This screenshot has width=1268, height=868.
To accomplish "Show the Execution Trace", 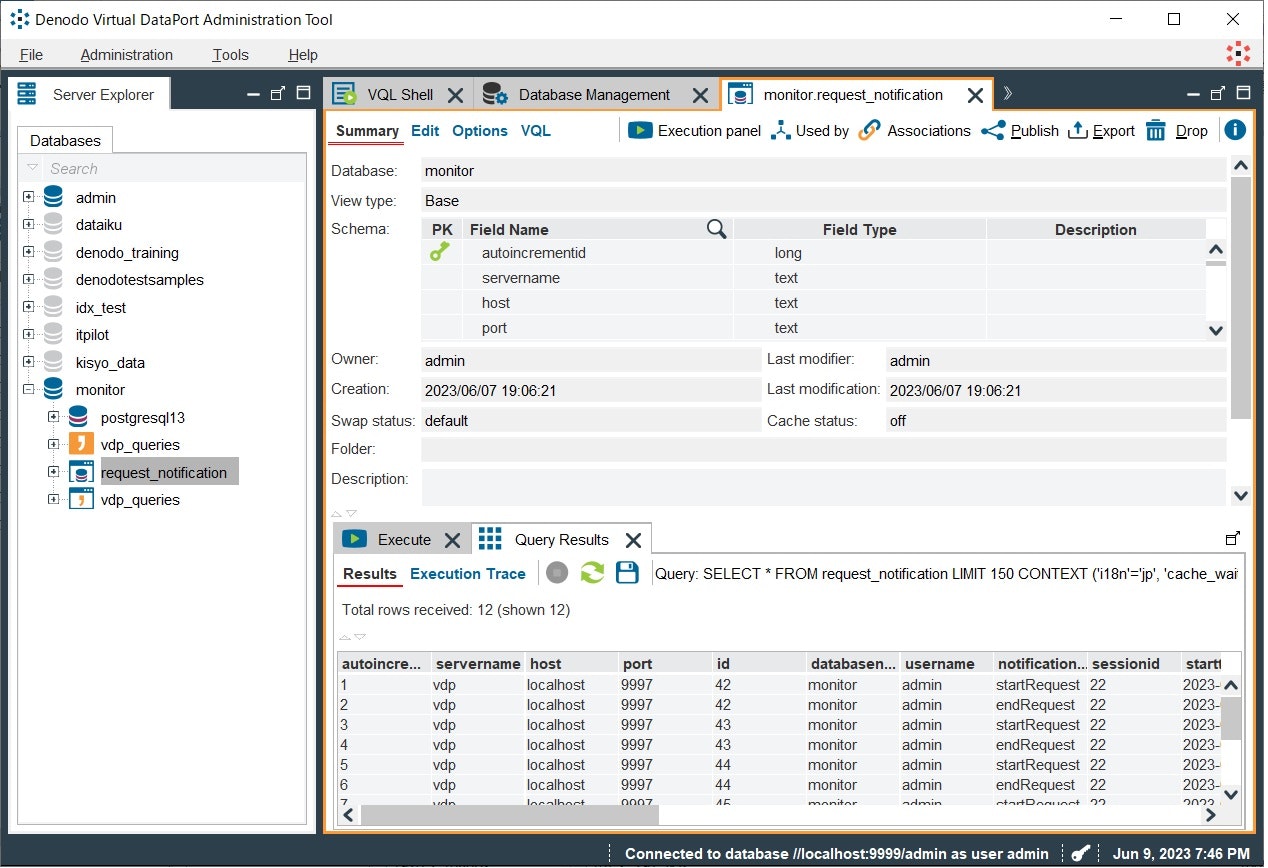I will [468, 574].
